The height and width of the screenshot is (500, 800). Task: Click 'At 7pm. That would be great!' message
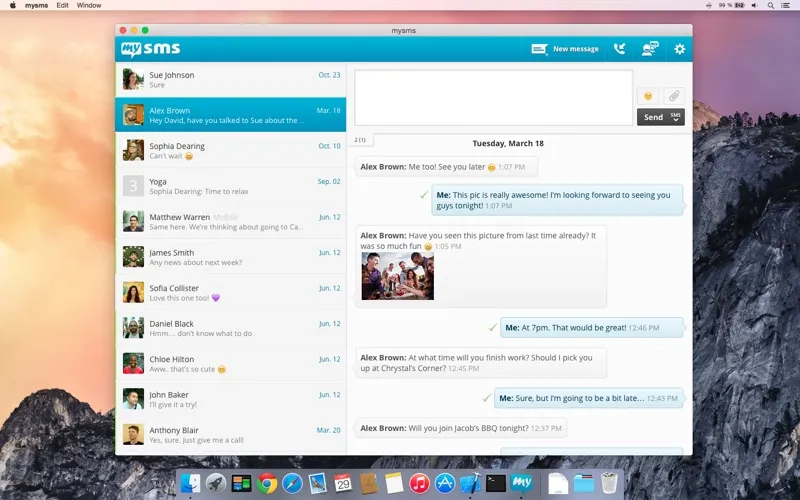(591, 328)
